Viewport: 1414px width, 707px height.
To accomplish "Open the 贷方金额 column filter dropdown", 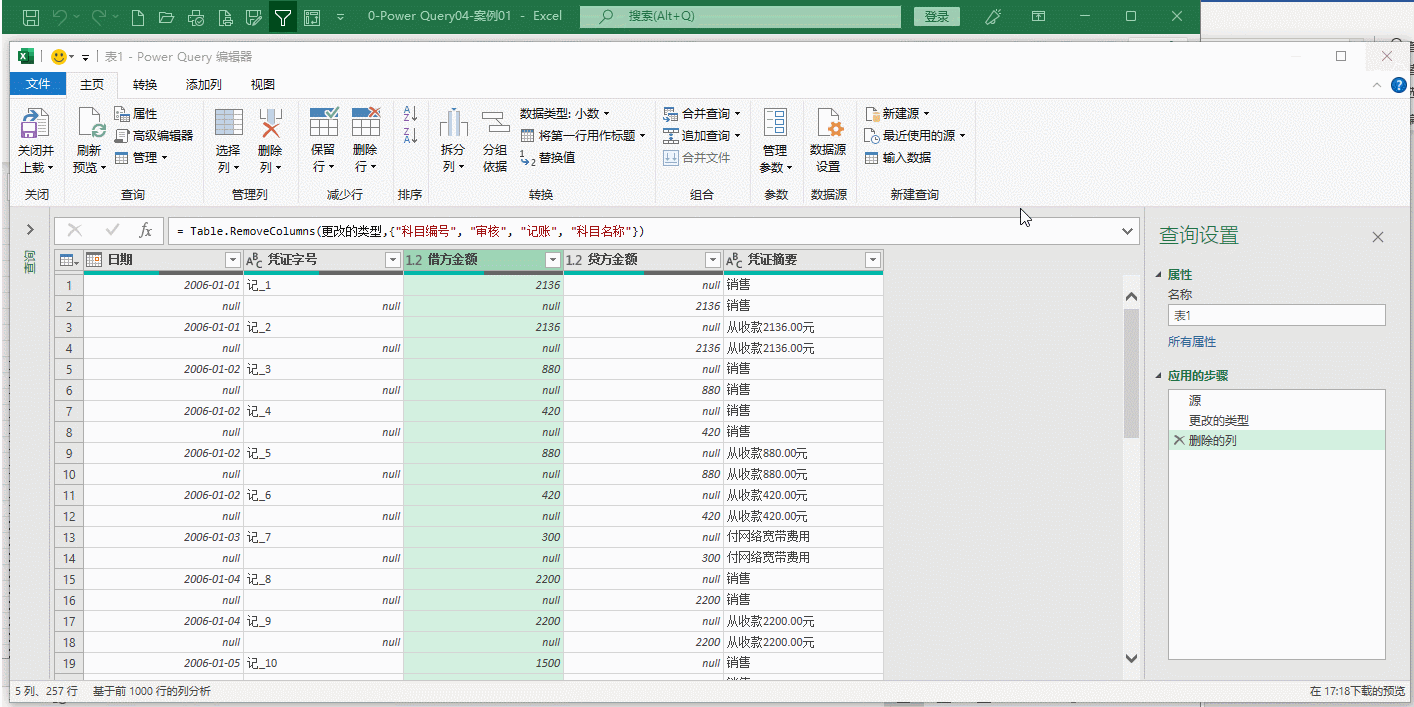I will [x=713, y=260].
